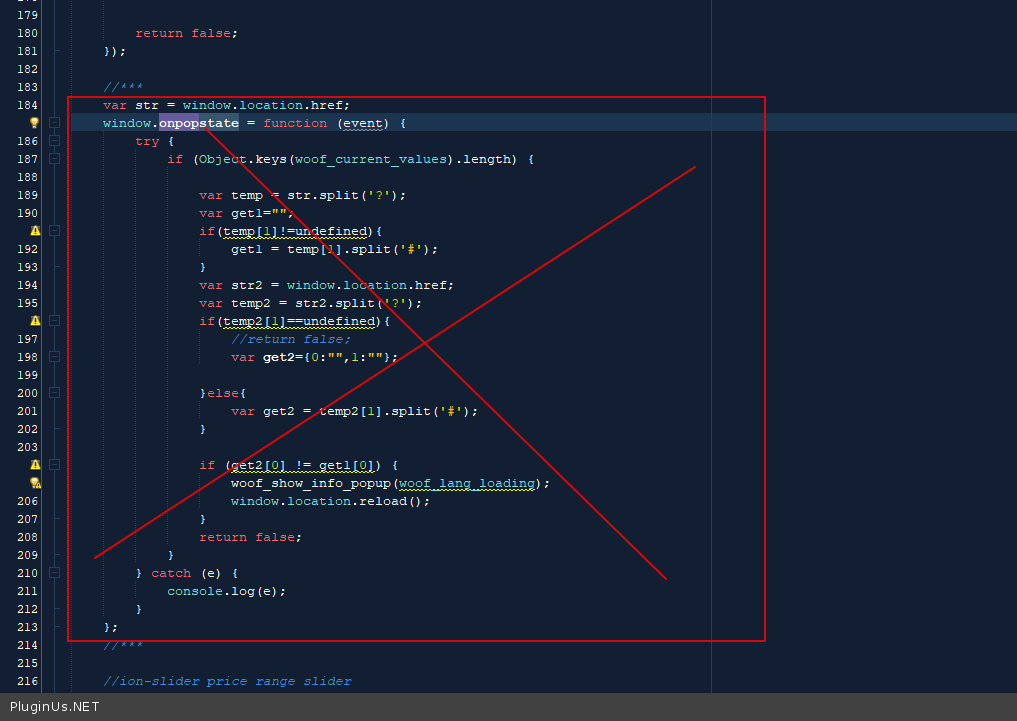The image size is (1017, 721).
Task: Click the underlined event parameter
Action: pos(363,123)
